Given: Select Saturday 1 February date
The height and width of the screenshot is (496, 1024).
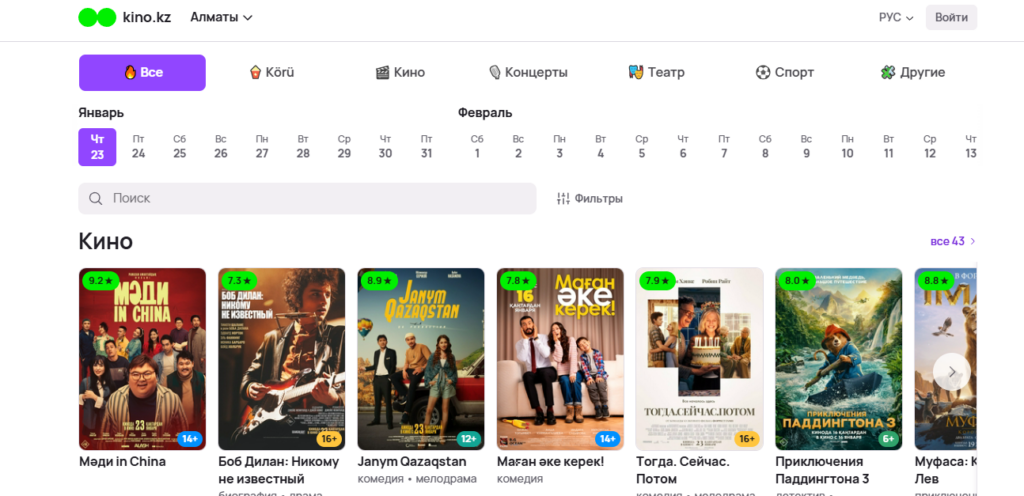Looking at the screenshot, I should coord(477,147).
